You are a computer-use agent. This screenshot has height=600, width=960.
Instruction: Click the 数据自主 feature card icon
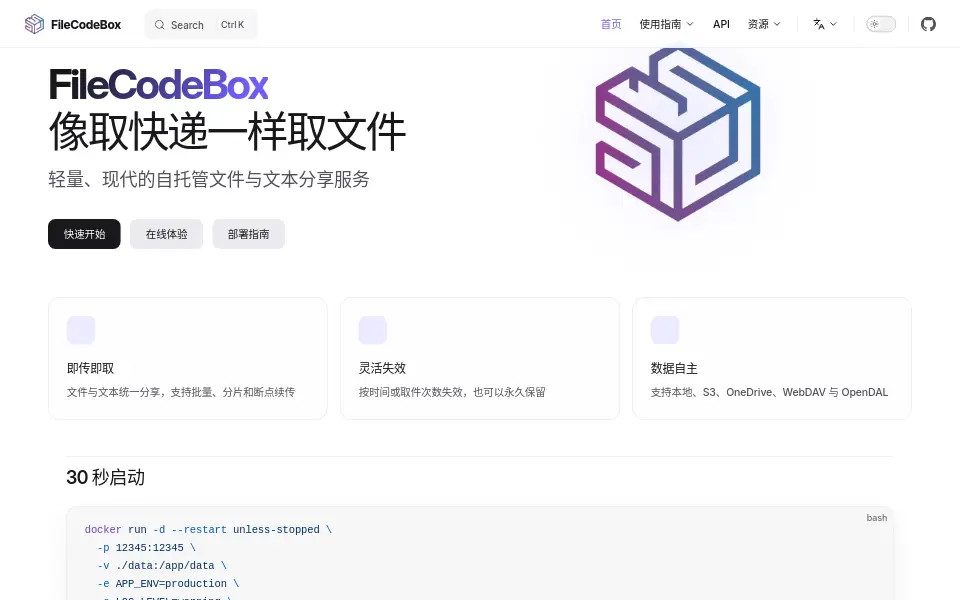coord(665,330)
